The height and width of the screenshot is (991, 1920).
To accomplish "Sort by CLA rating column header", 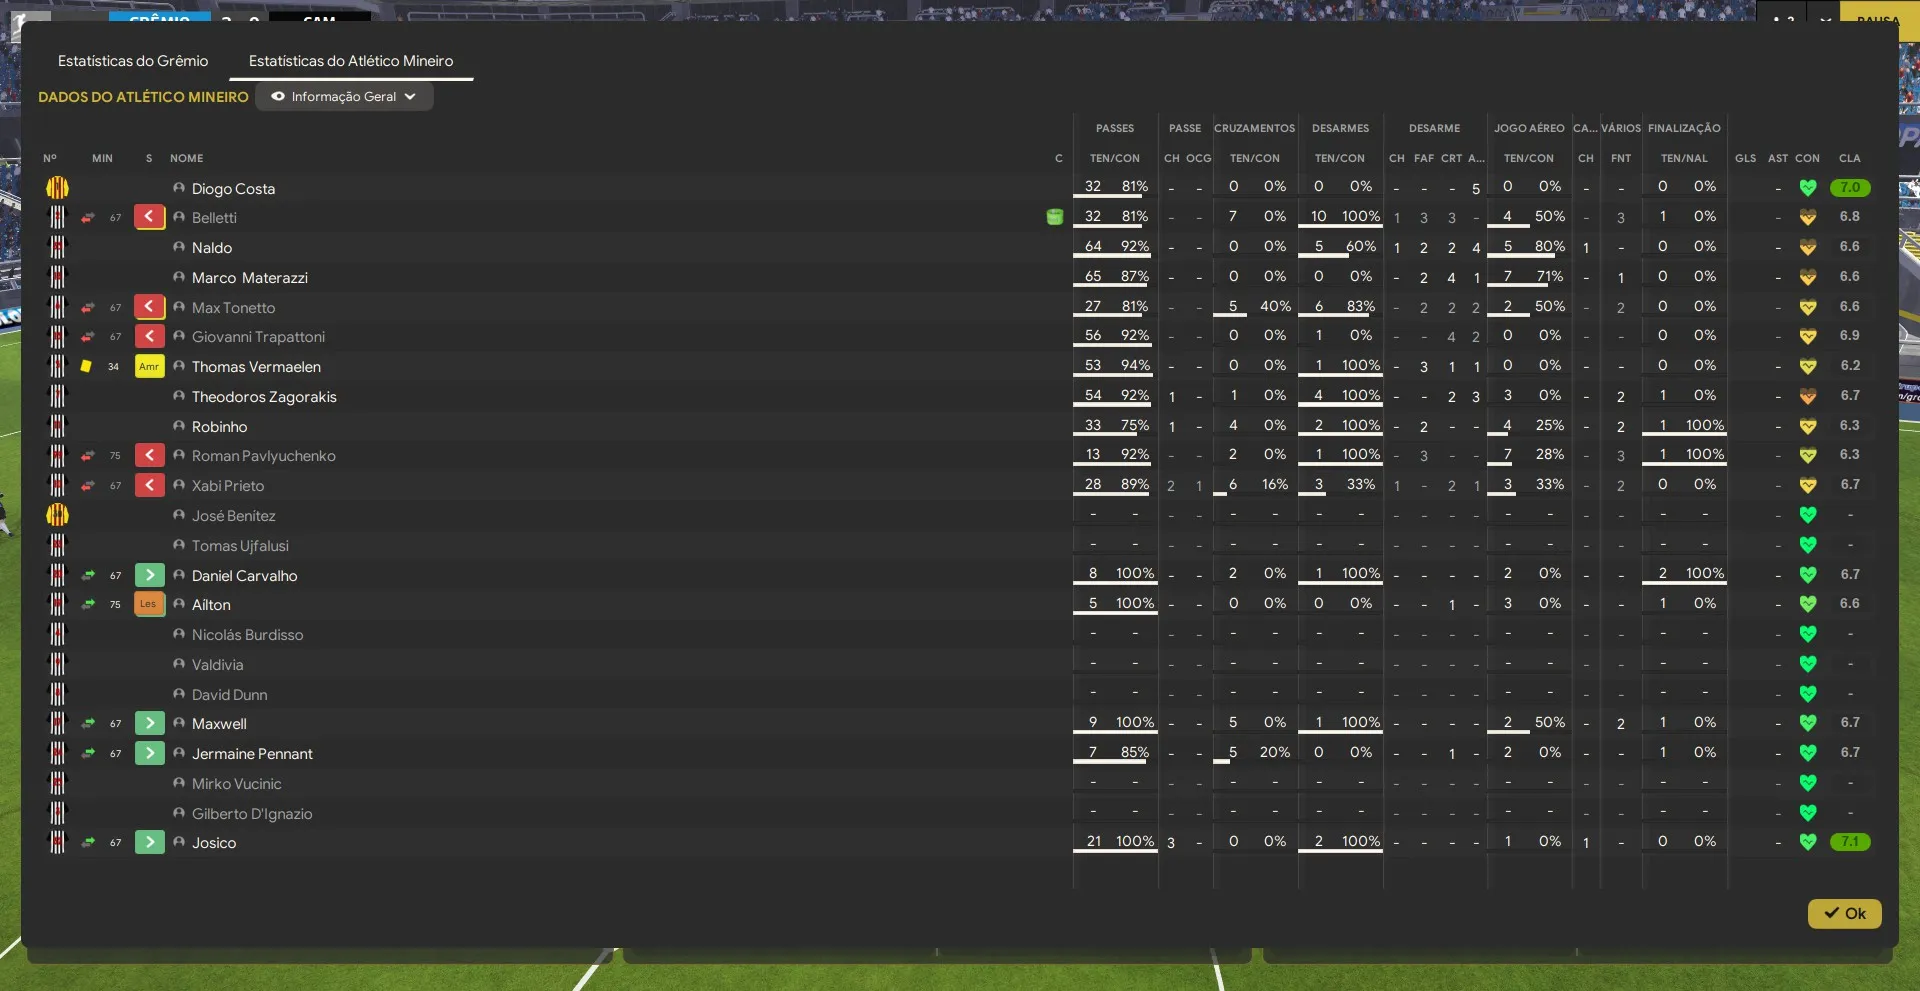I will pyautogui.click(x=1849, y=158).
